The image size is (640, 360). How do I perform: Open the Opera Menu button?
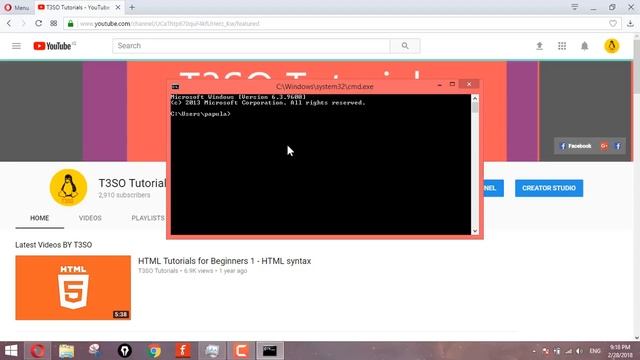[x=17, y=7]
